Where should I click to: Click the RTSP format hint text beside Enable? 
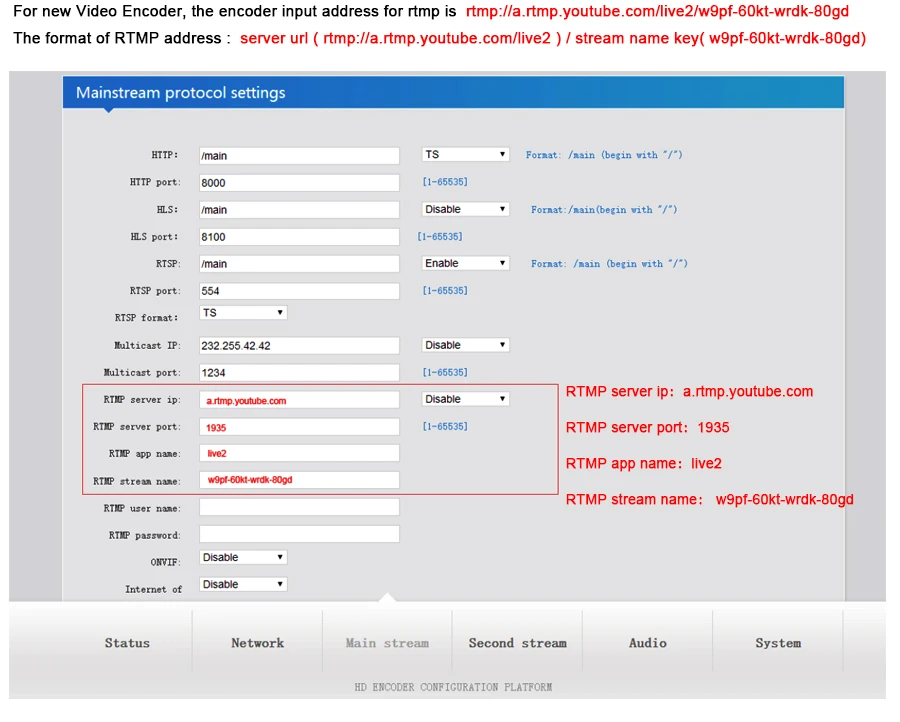(609, 263)
